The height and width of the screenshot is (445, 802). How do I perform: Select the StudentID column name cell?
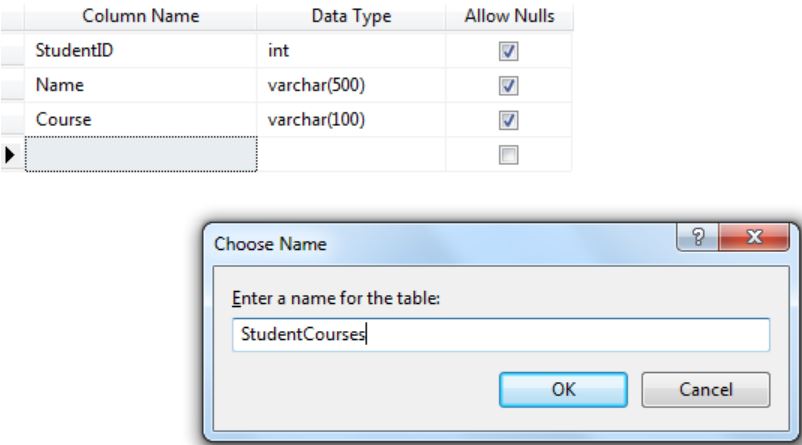pyautogui.click(x=141, y=51)
